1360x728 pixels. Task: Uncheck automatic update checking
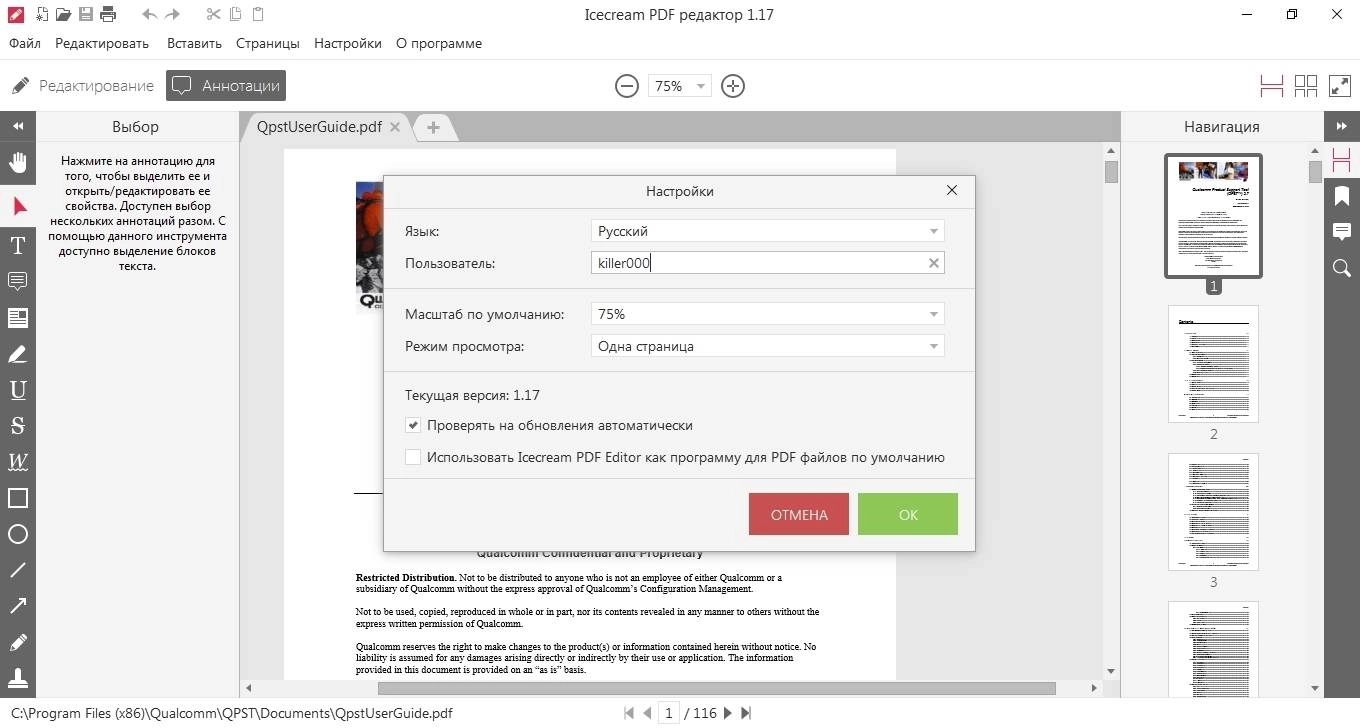[413, 425]
